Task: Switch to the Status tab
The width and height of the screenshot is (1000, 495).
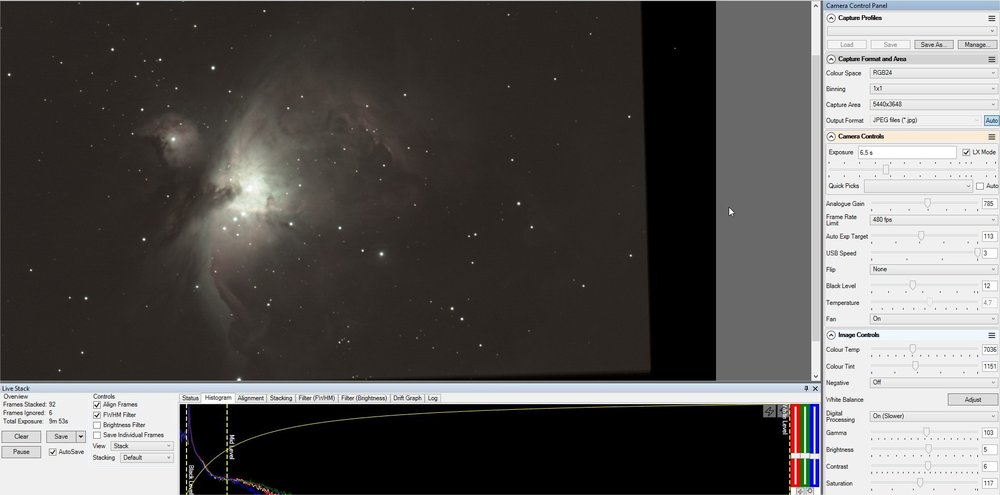Action: [x=190, y=399]
